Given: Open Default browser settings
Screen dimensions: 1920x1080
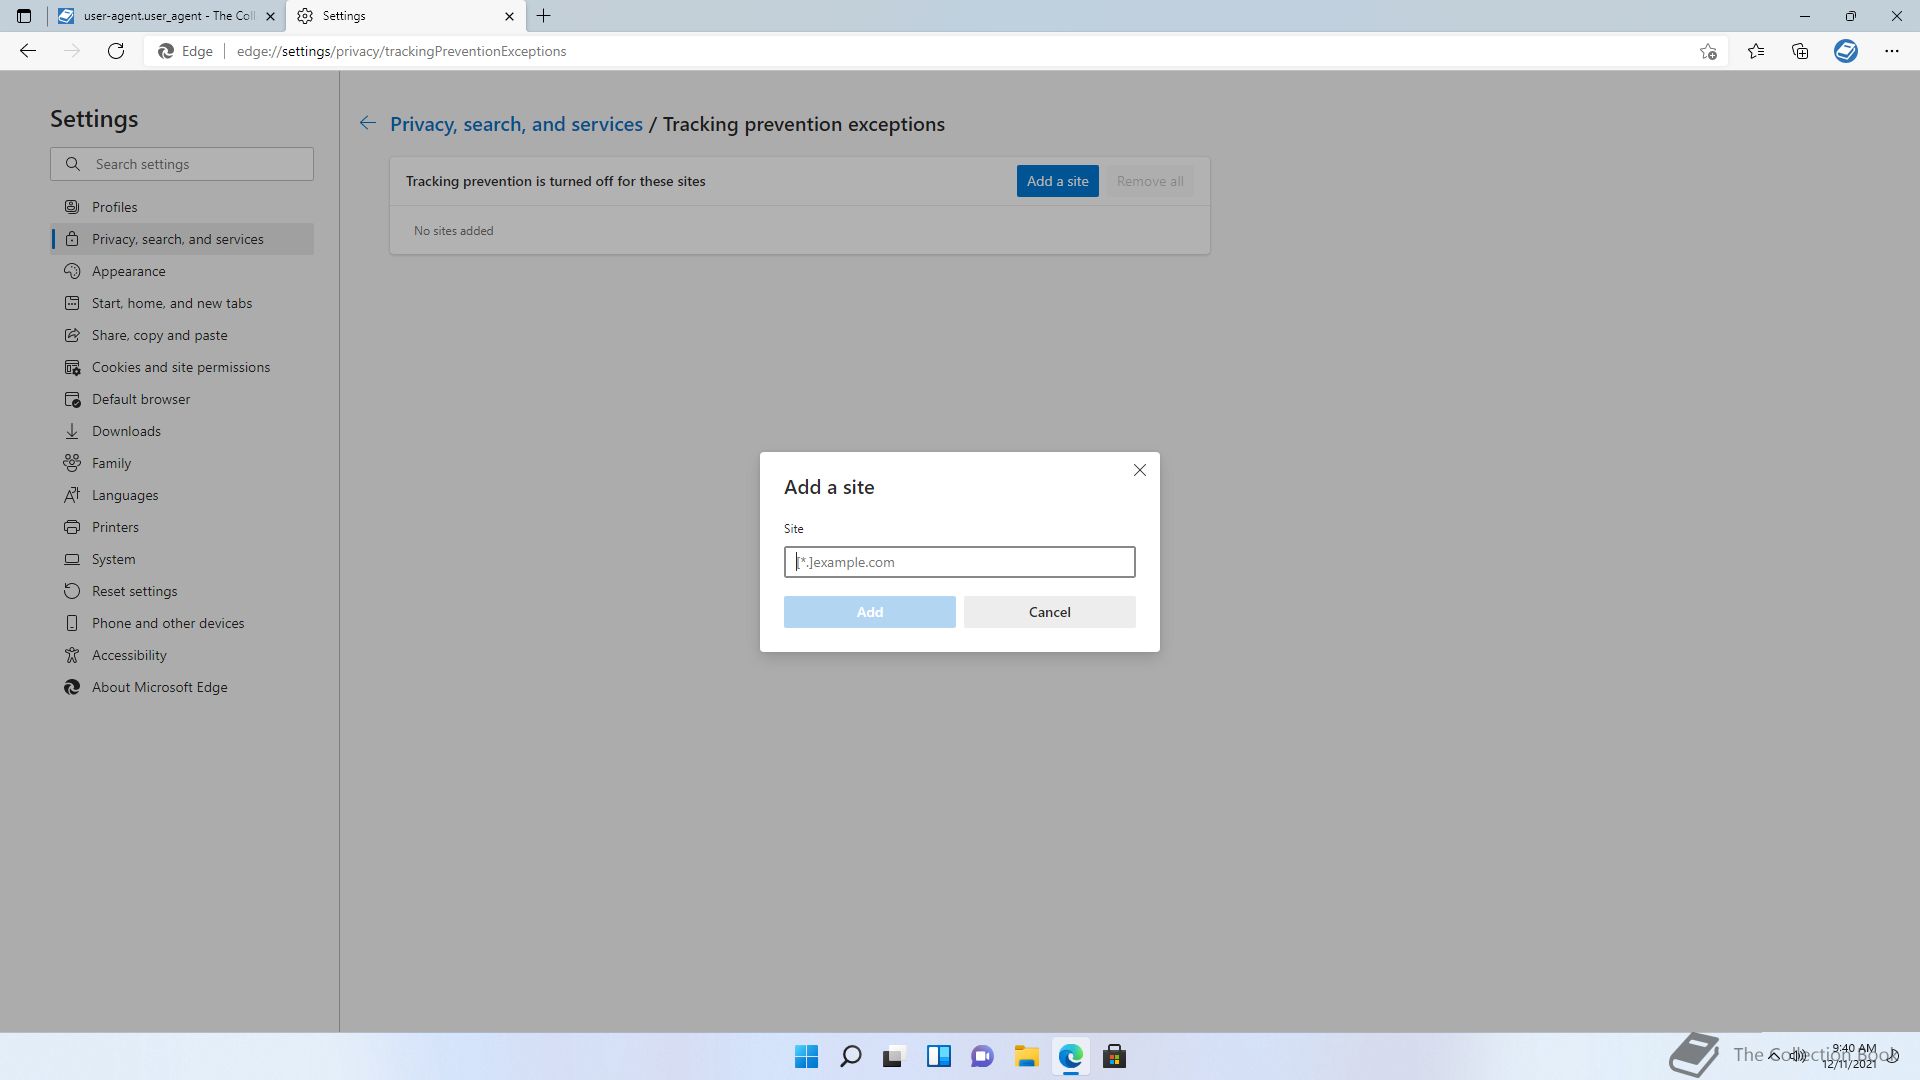Looking at the screenshot, I should tap(182, 399).
